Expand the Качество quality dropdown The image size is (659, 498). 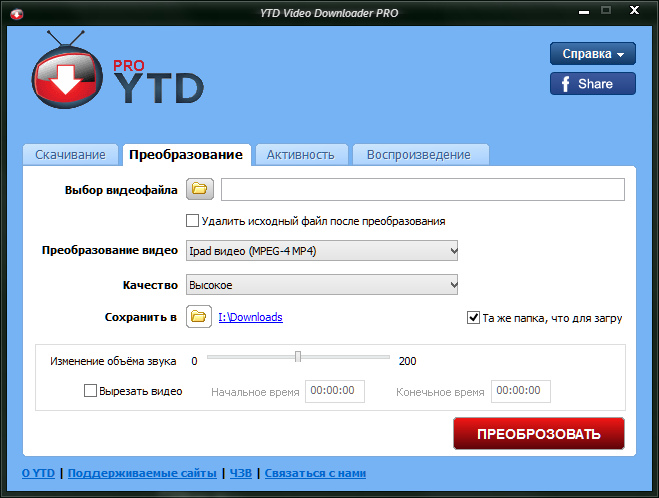click(x=322, y=285)
